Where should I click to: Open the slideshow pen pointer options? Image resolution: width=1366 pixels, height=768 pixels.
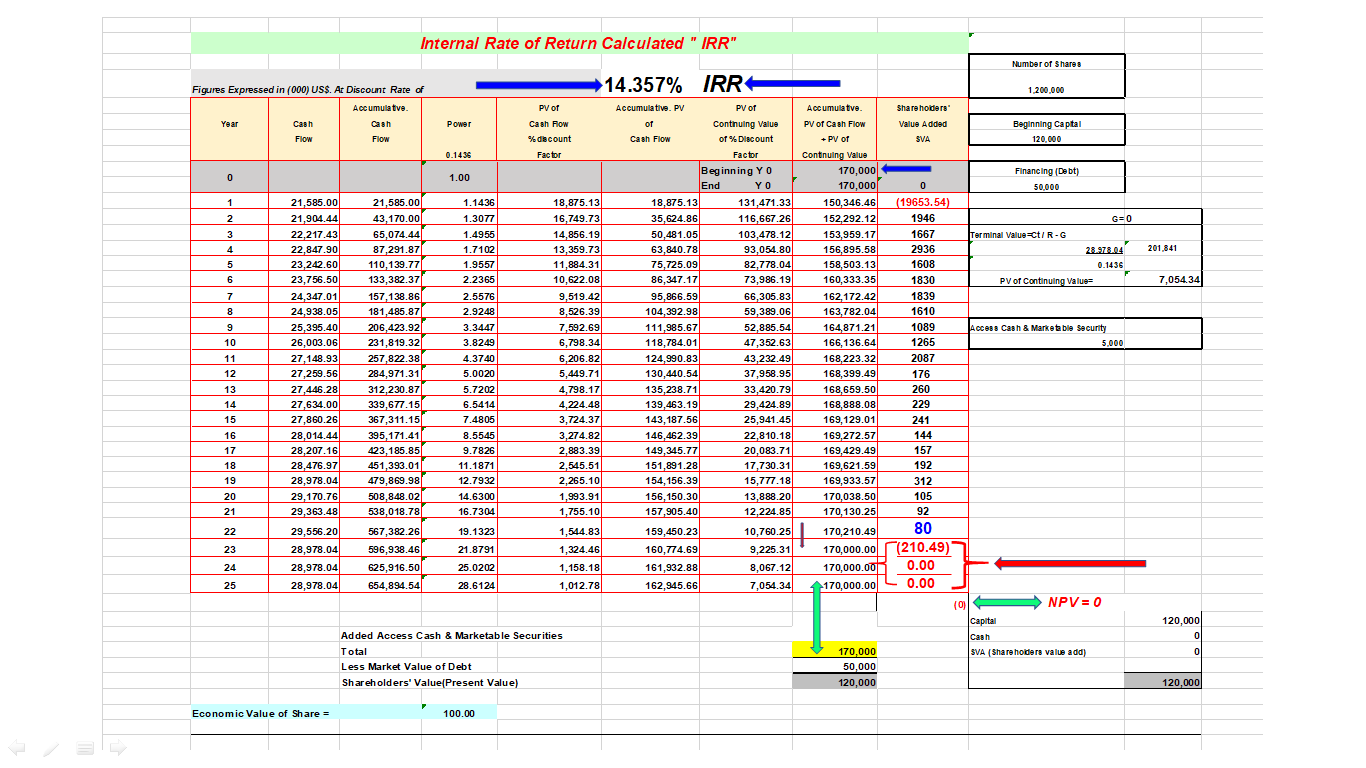51,746
